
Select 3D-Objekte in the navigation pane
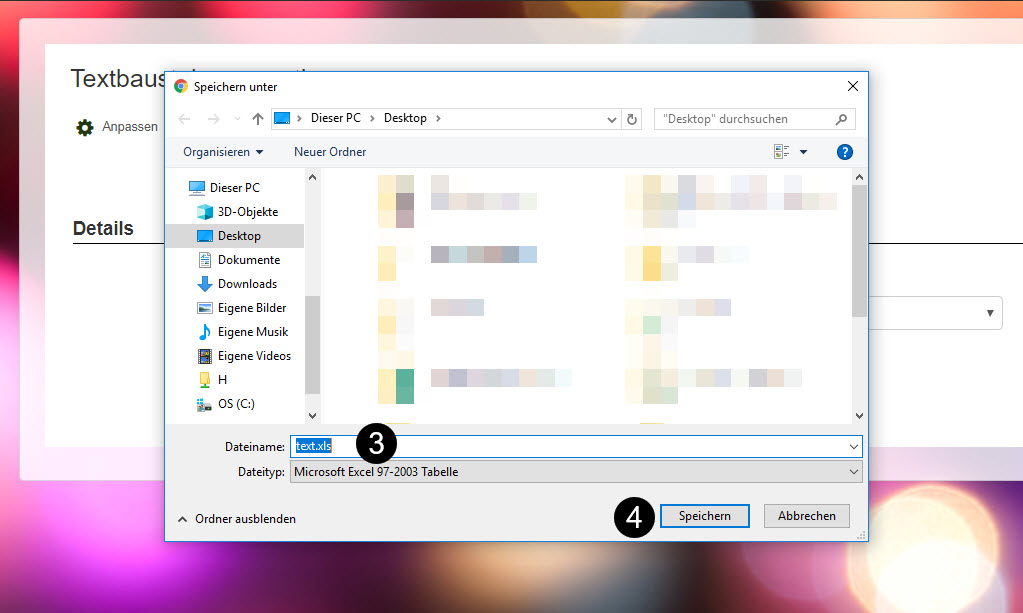(x=247, y=212)
